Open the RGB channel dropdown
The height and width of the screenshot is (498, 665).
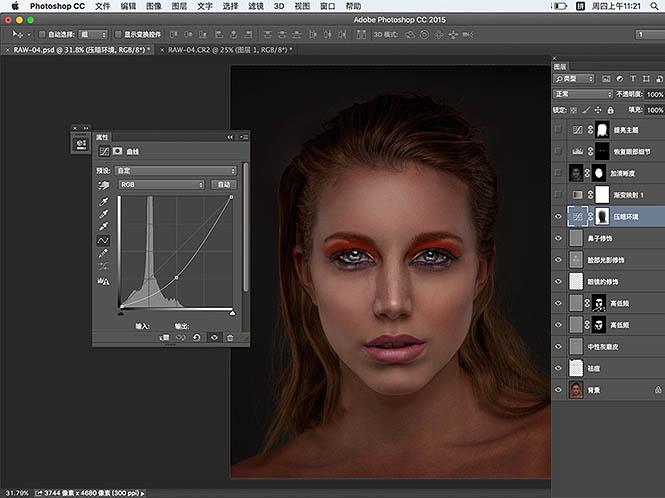(x=160, y=185)
